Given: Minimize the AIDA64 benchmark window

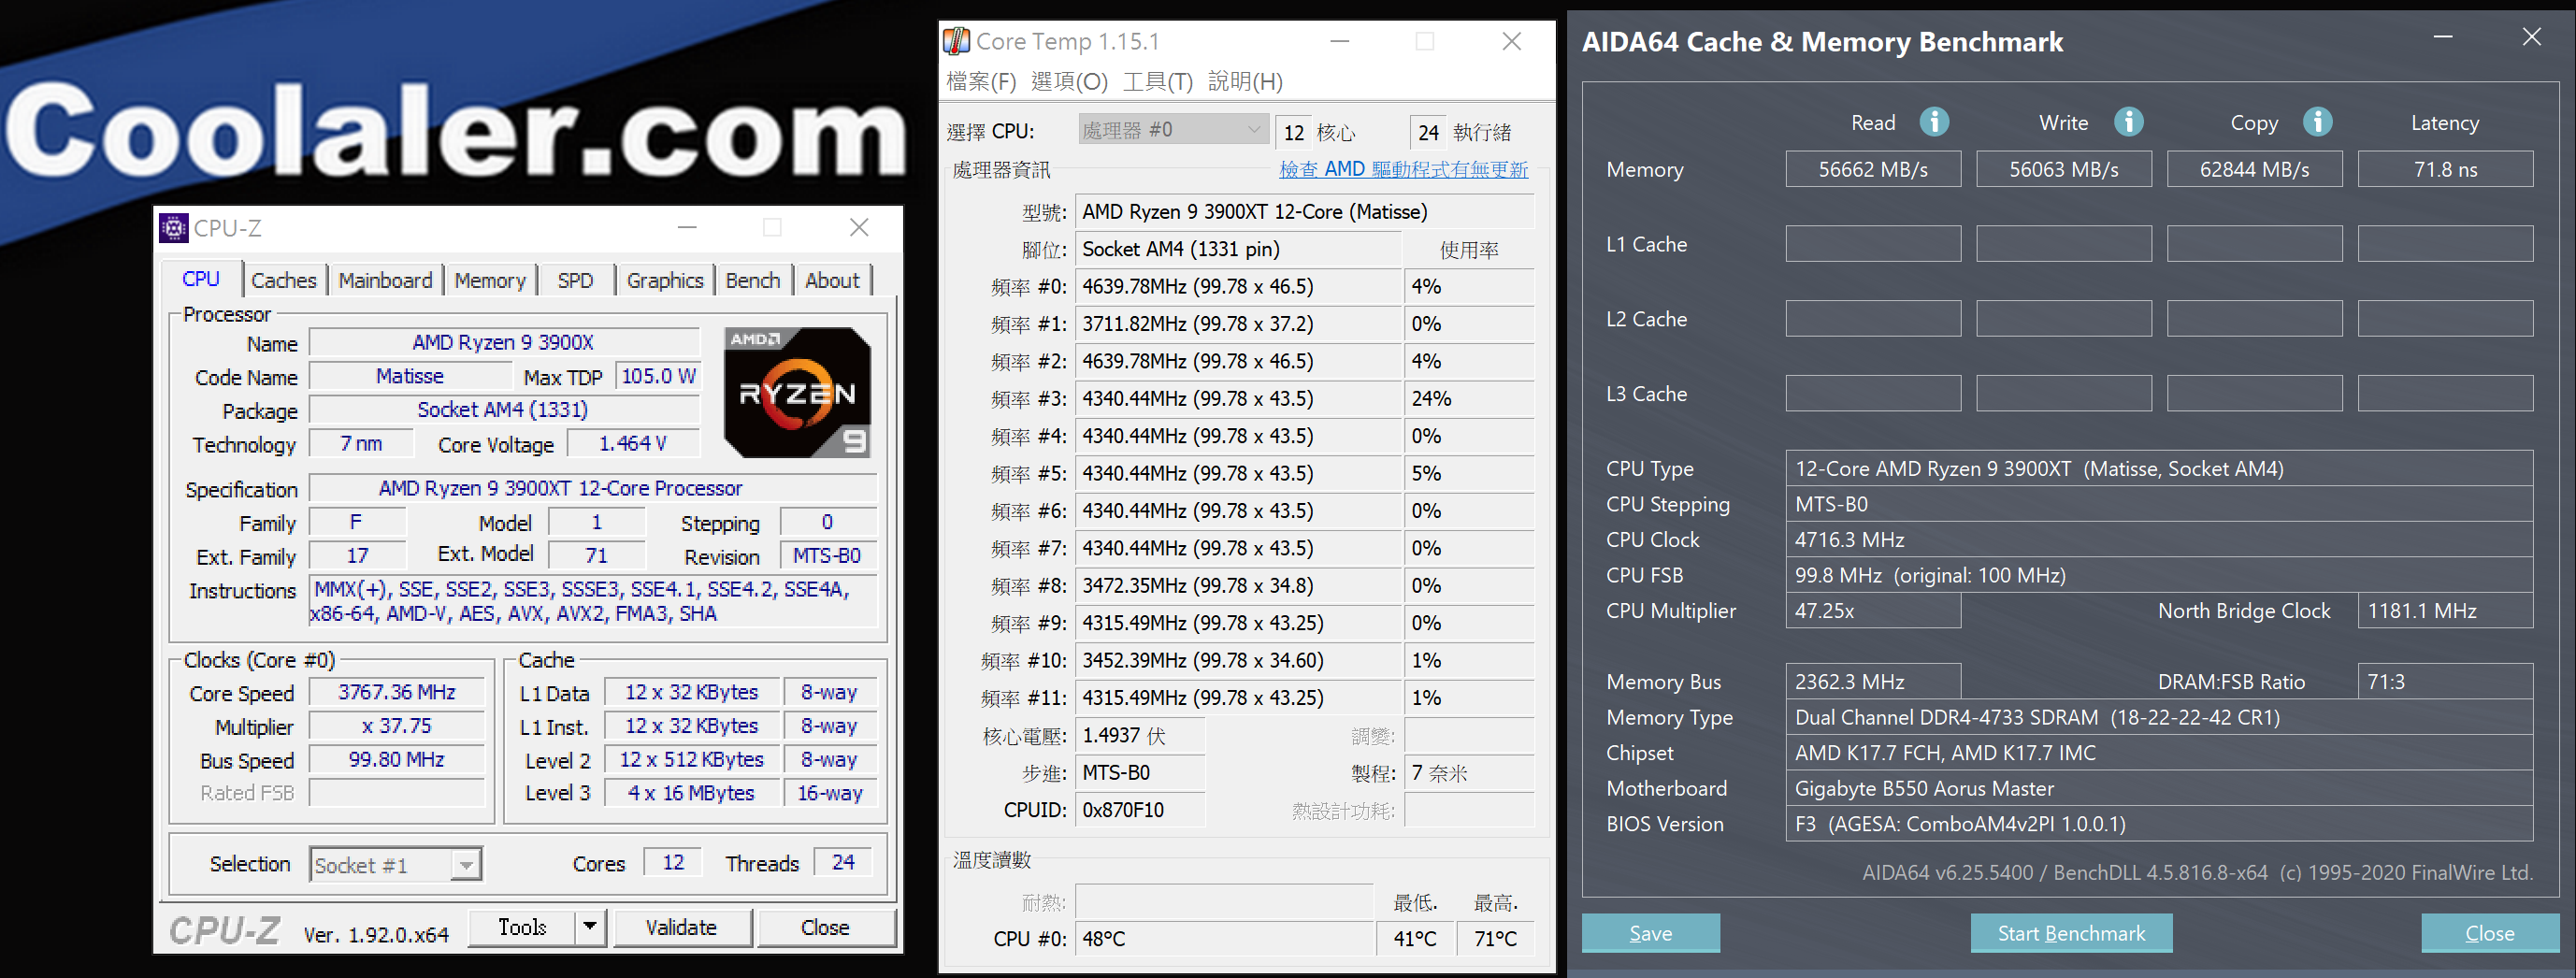Looking at the screenshot, I should tap(2443, 37).
